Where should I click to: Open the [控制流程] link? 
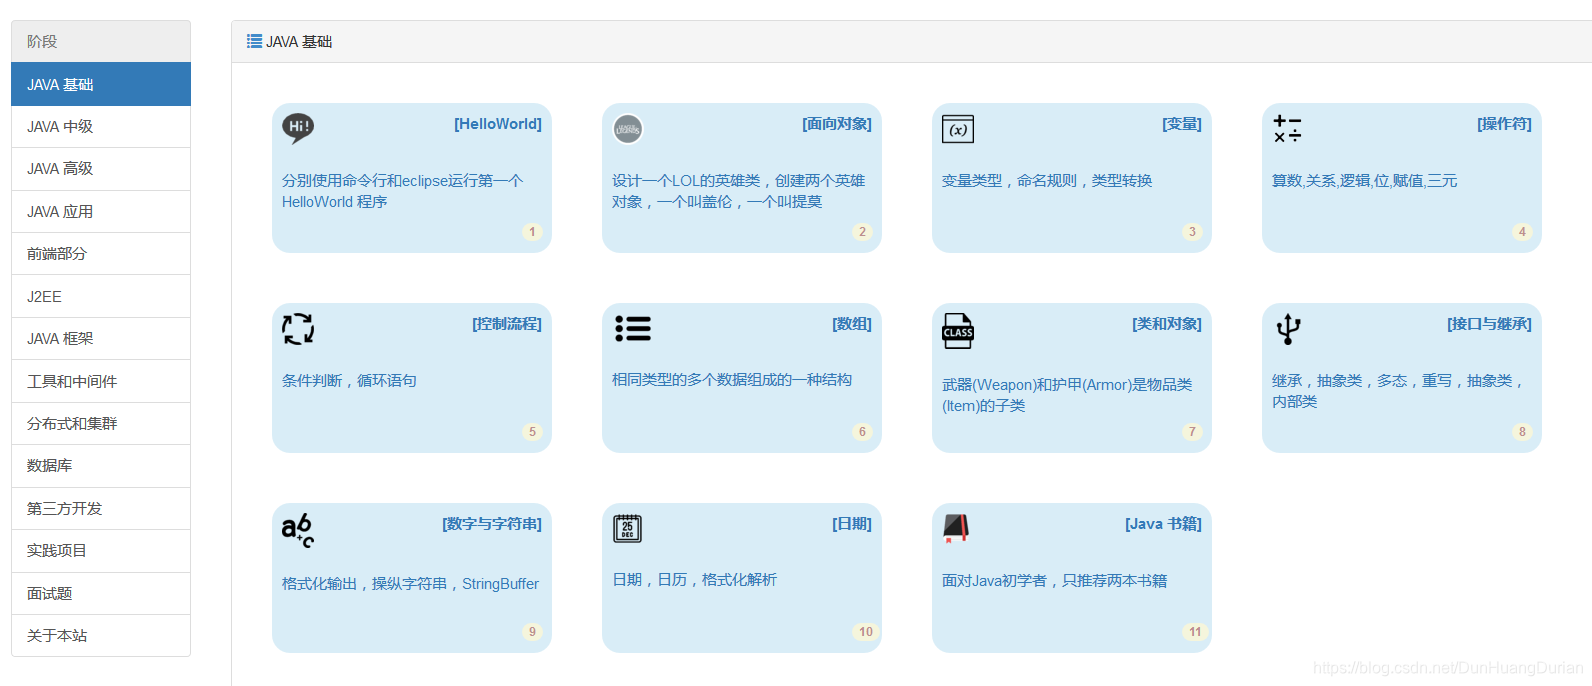[x=507, y=324]
